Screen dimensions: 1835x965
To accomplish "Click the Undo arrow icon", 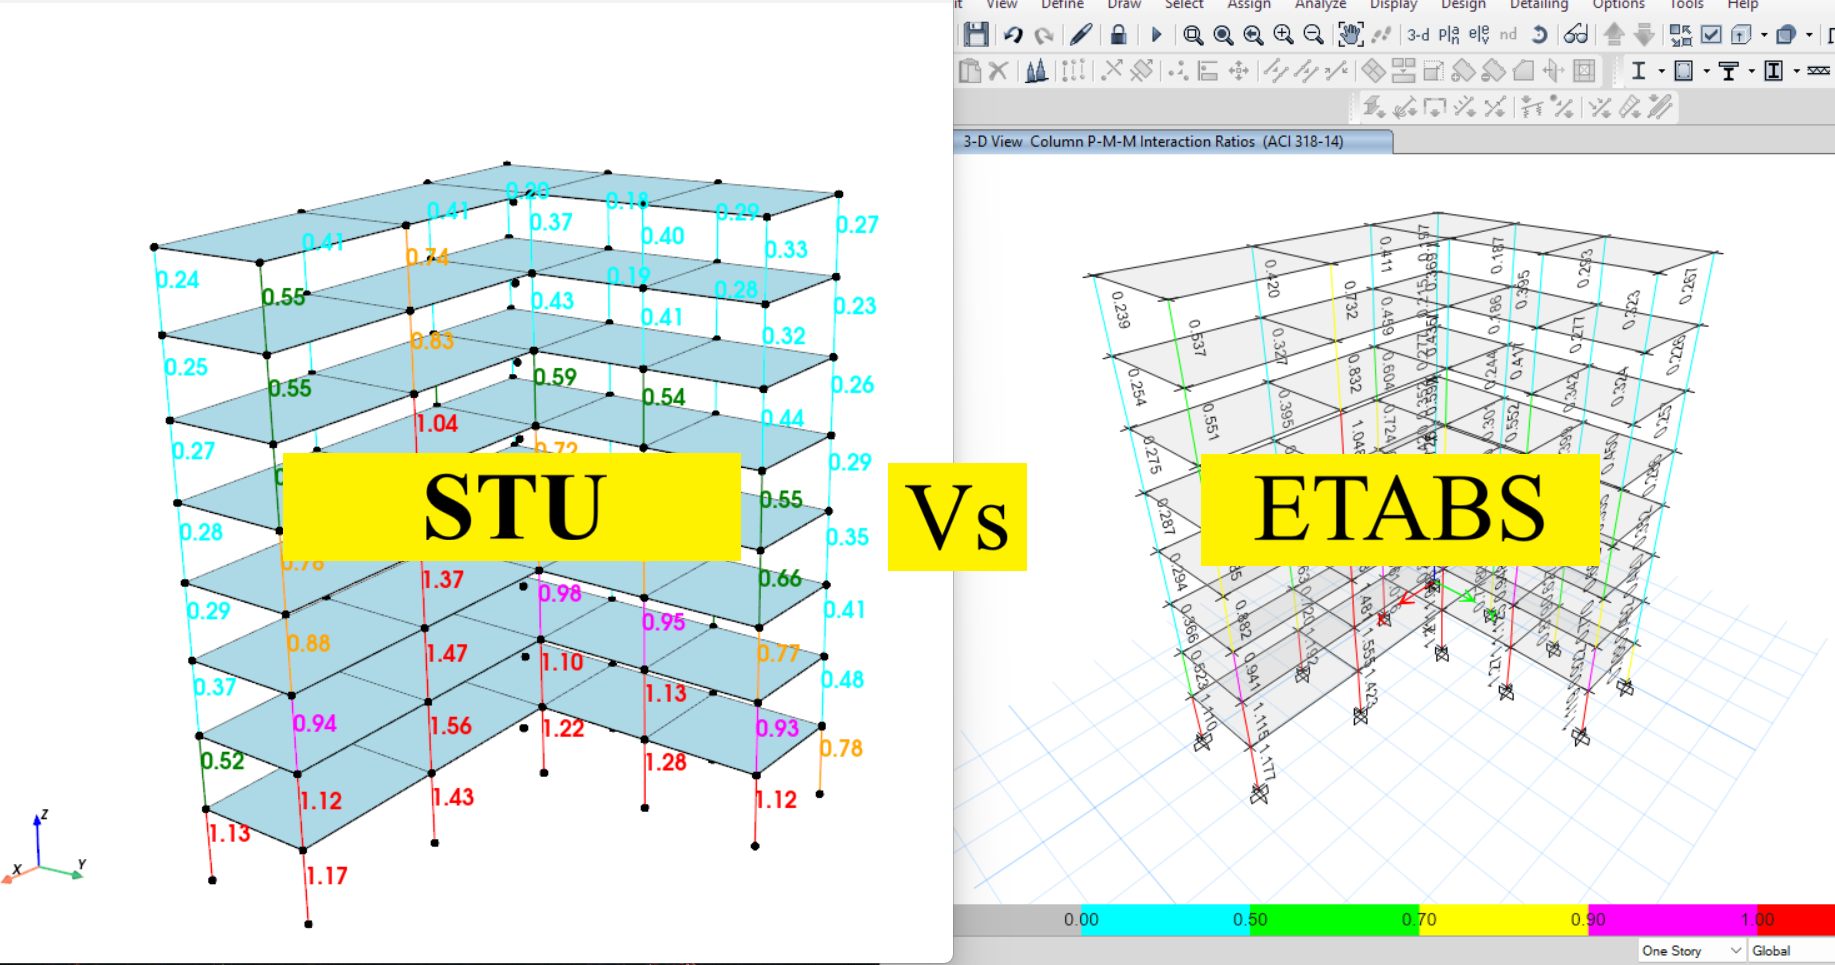I will coord(1013,35).
